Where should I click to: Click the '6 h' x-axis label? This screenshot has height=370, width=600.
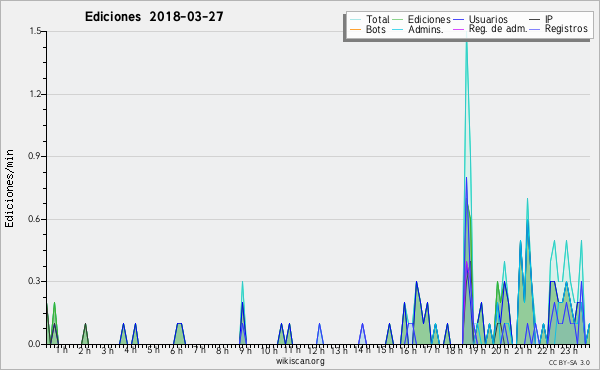click(x=176, y=350)
